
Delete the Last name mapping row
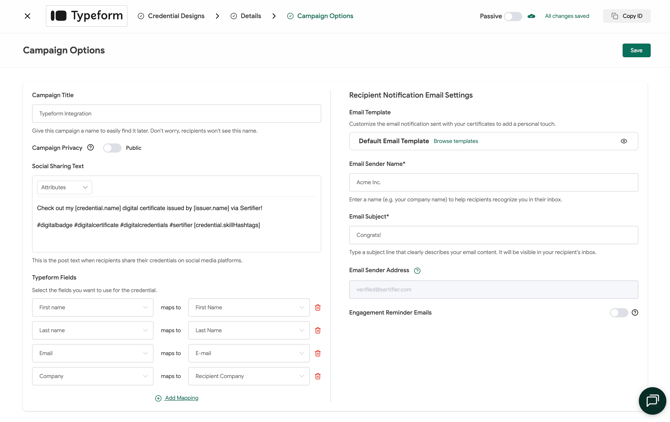pos(317,330)
